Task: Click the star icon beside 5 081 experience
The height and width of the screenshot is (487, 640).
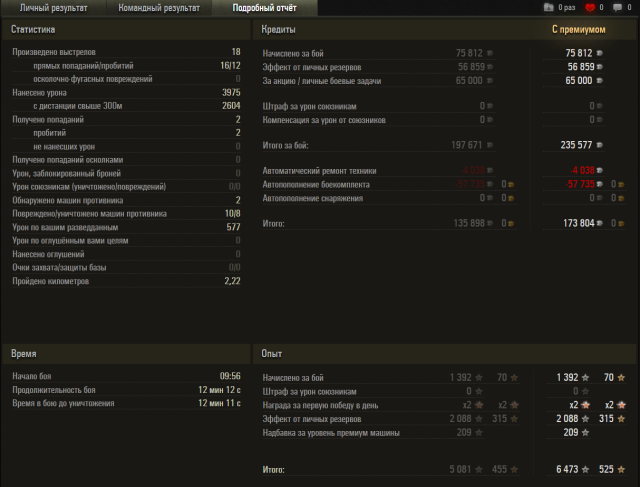Action: tap(478, 469)
